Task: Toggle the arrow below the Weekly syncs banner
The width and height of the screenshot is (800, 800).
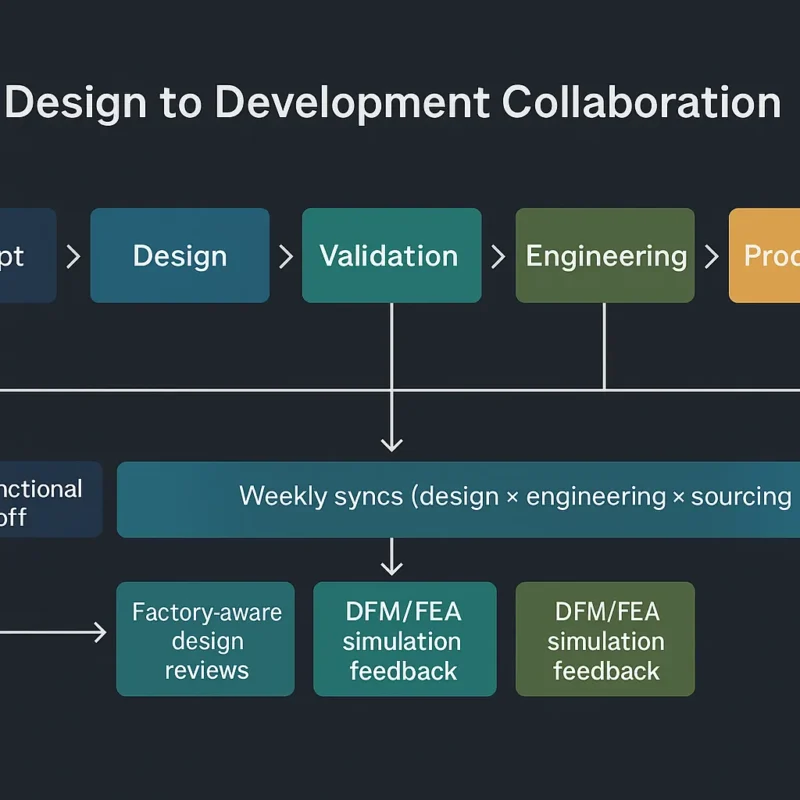Action: pos(391,557)
